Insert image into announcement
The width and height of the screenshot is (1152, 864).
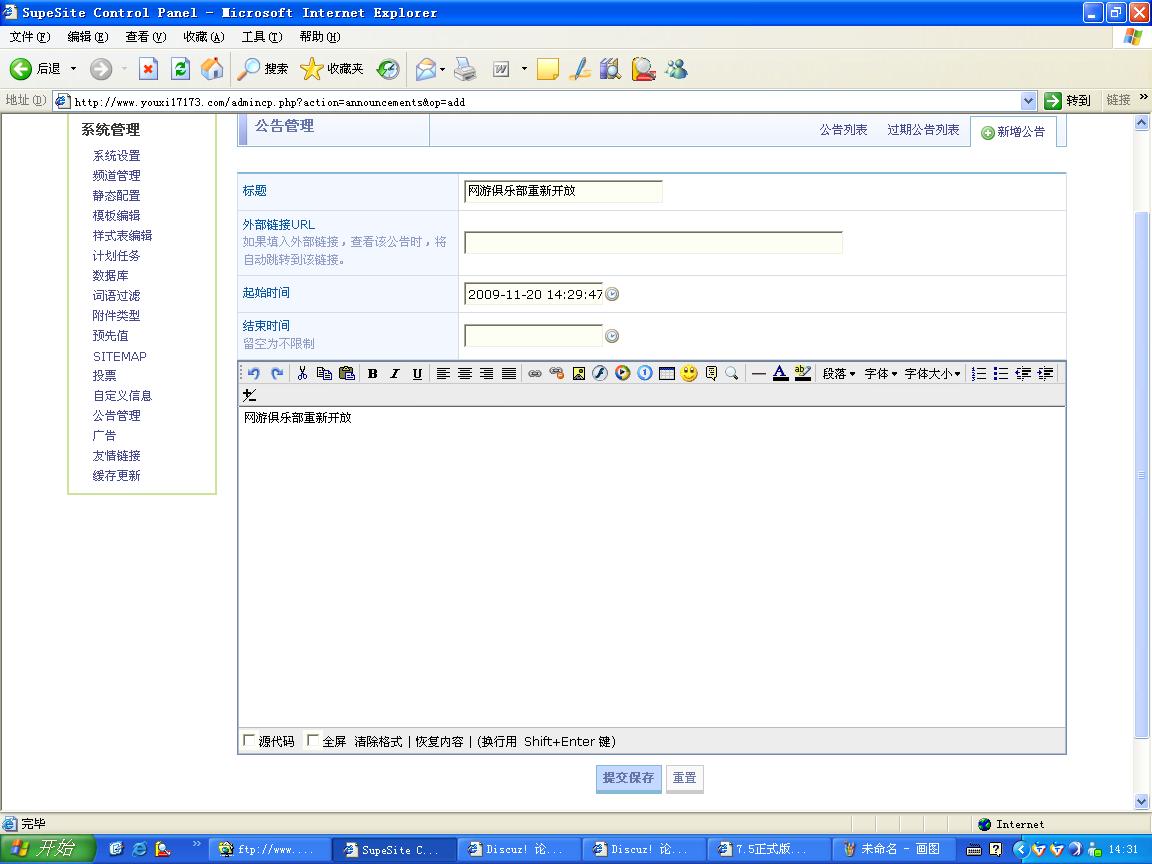579,373
